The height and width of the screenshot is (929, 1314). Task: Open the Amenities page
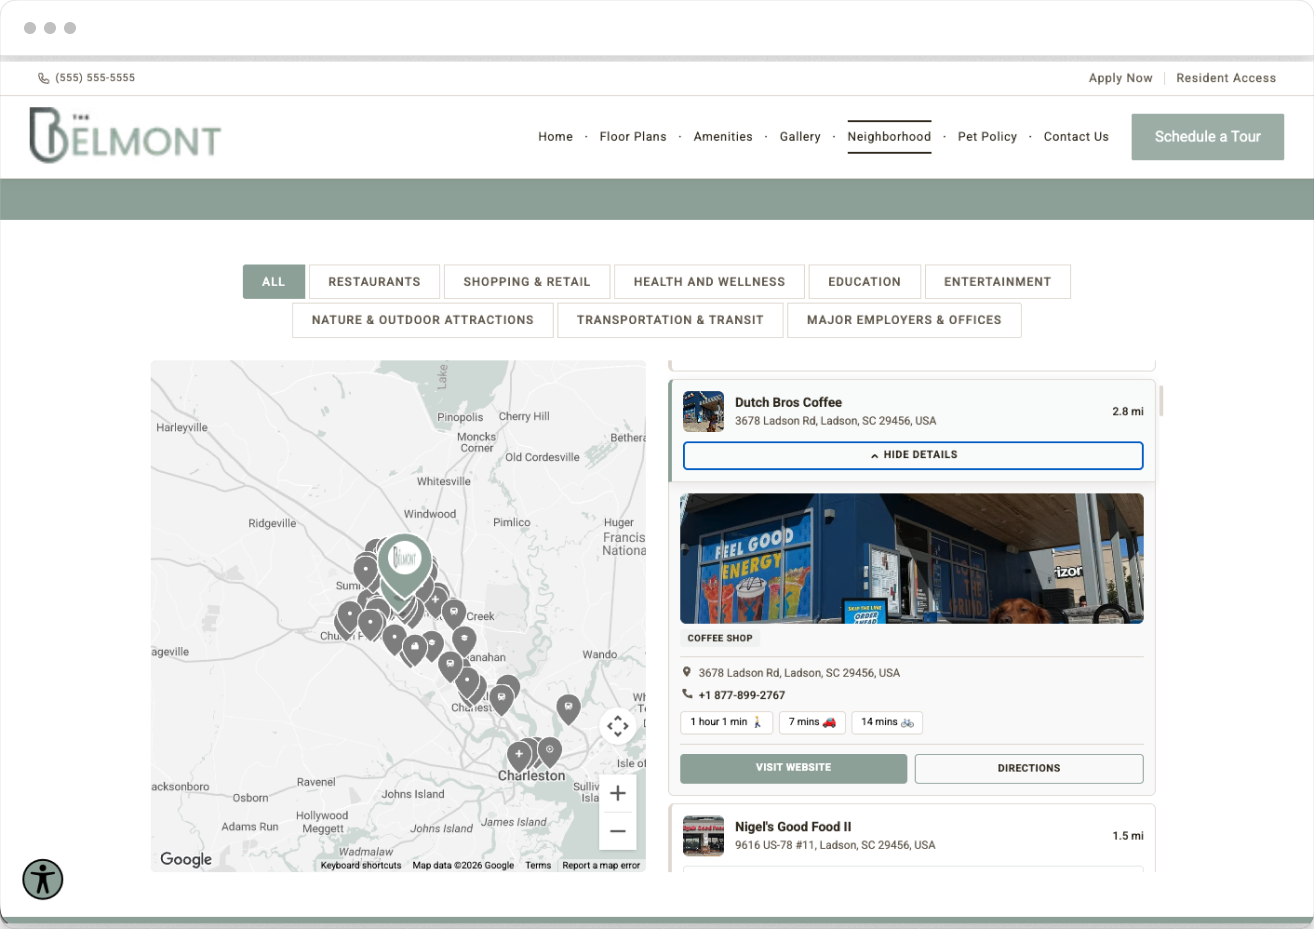tap(723, 137)
